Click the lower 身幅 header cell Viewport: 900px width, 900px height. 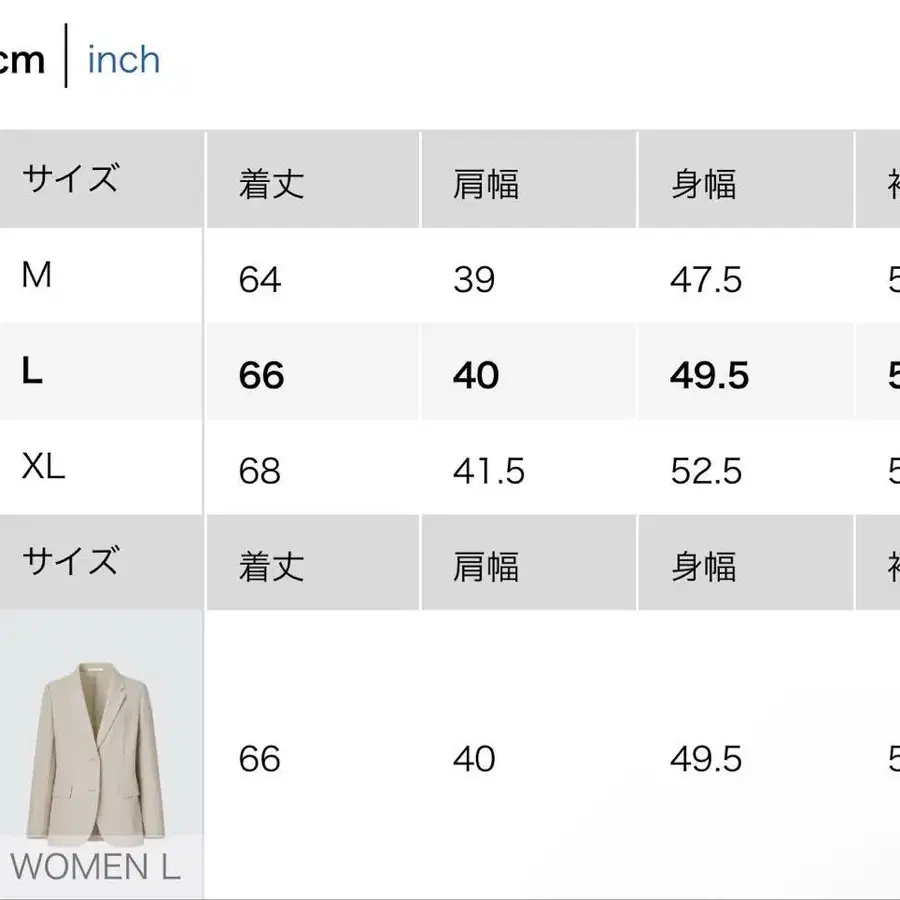[x=703, y=567]
